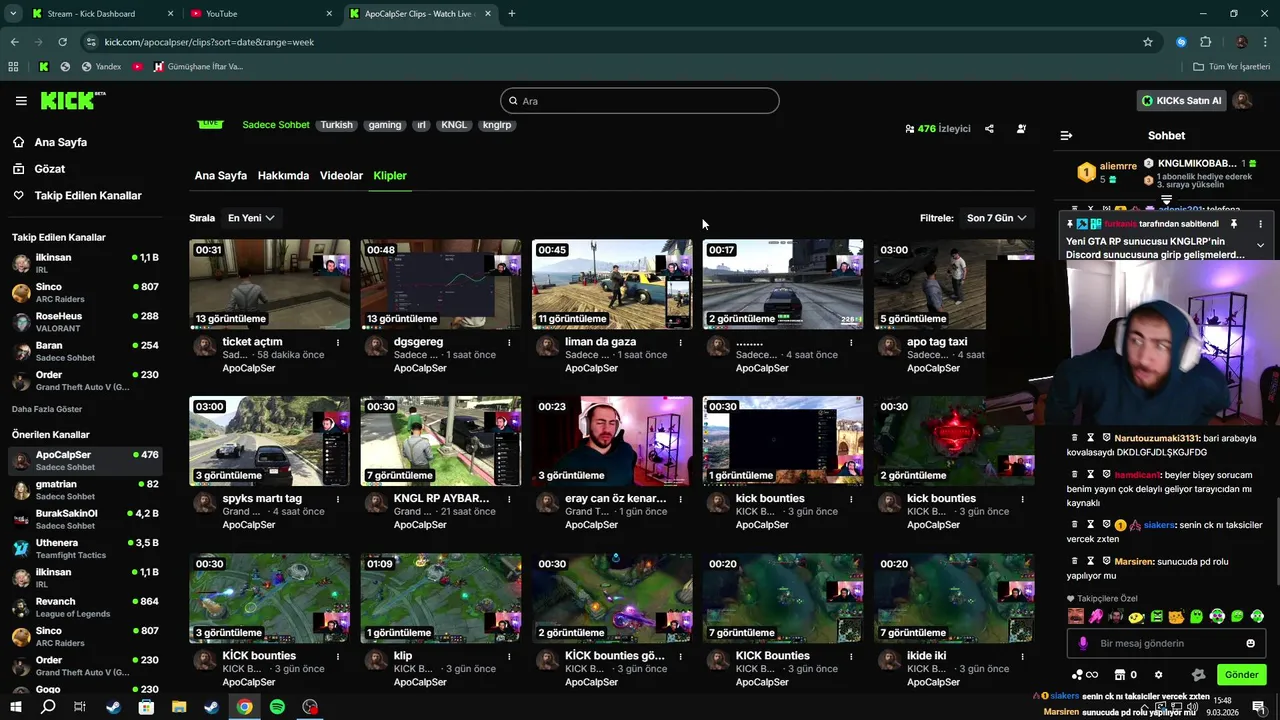Image resolution: width=1280 pixels, height=720 pixels.
Task: Open the chat shop icon
Action: click(x=1120, y=675)
